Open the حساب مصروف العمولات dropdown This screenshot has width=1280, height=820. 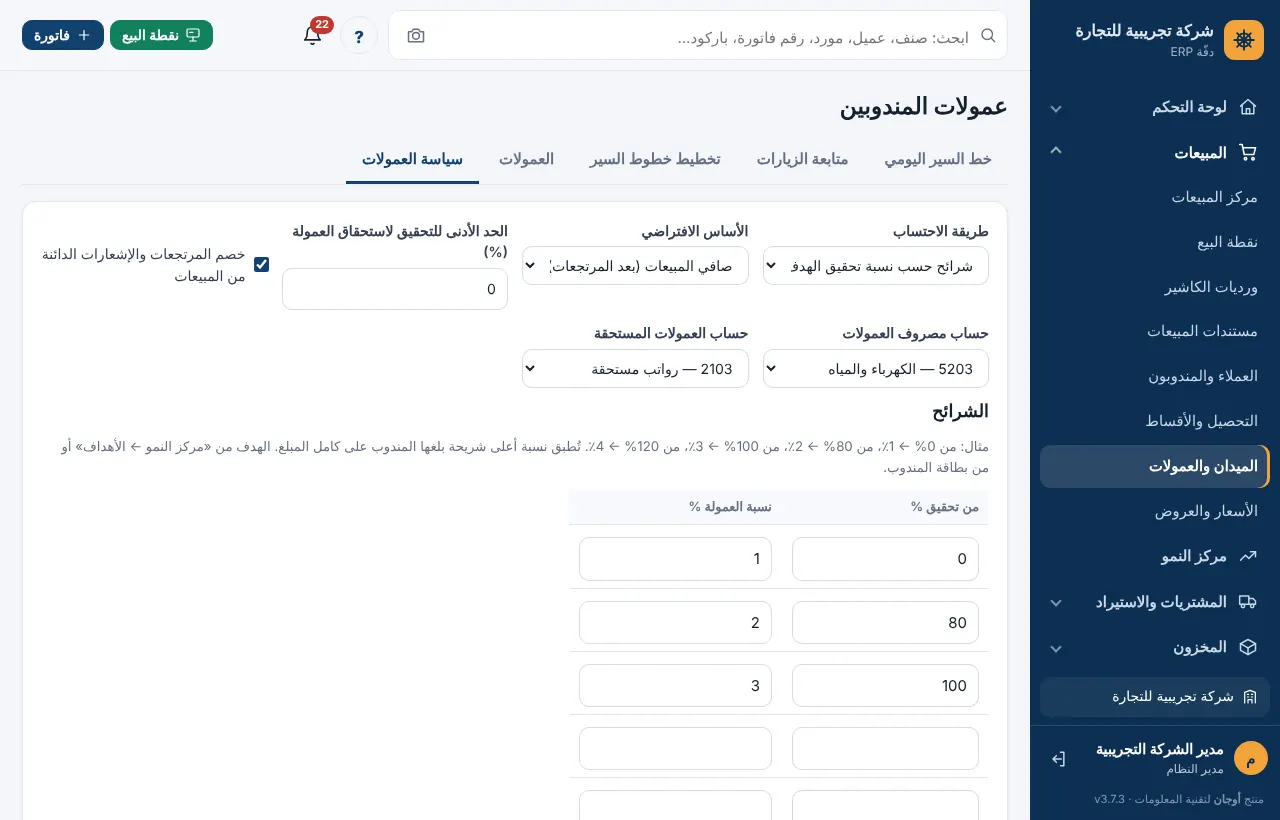[876, 369]
